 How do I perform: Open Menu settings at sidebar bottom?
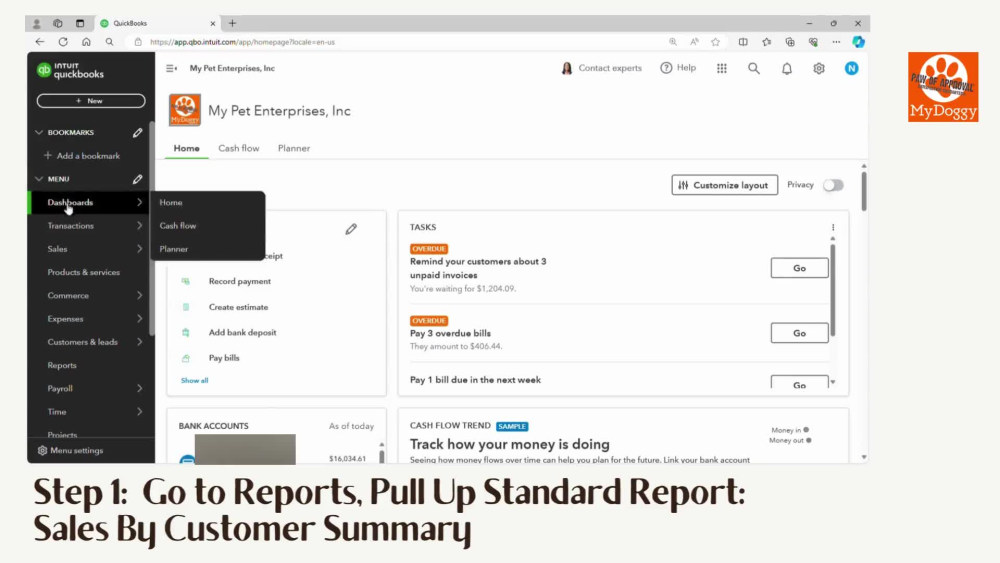[70, 450]
